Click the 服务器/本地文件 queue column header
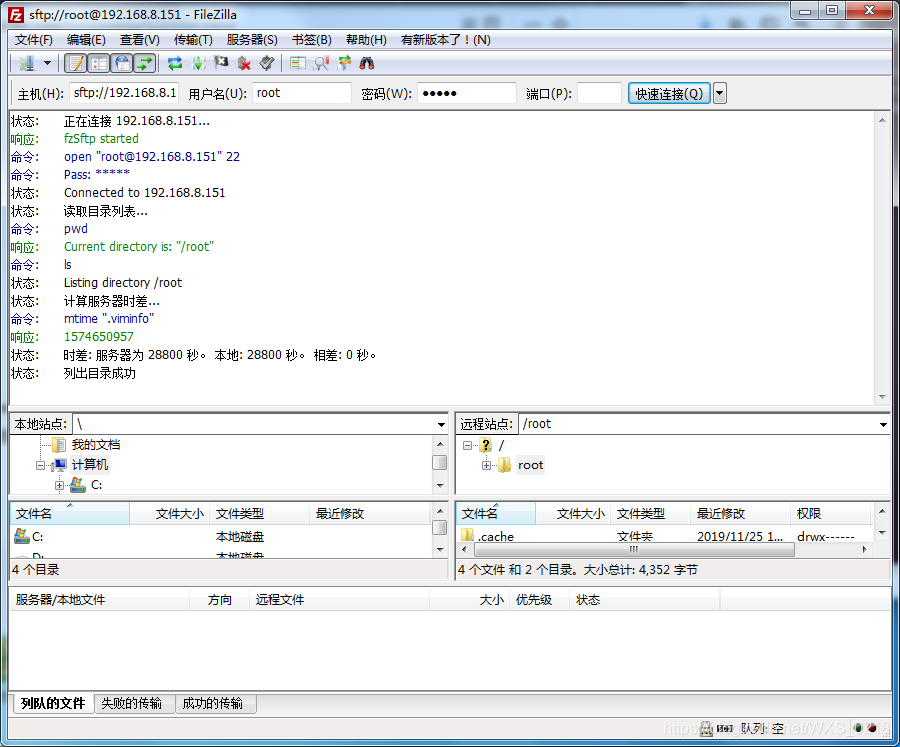This screenshot has height=747, width=900. coord(100,600)
